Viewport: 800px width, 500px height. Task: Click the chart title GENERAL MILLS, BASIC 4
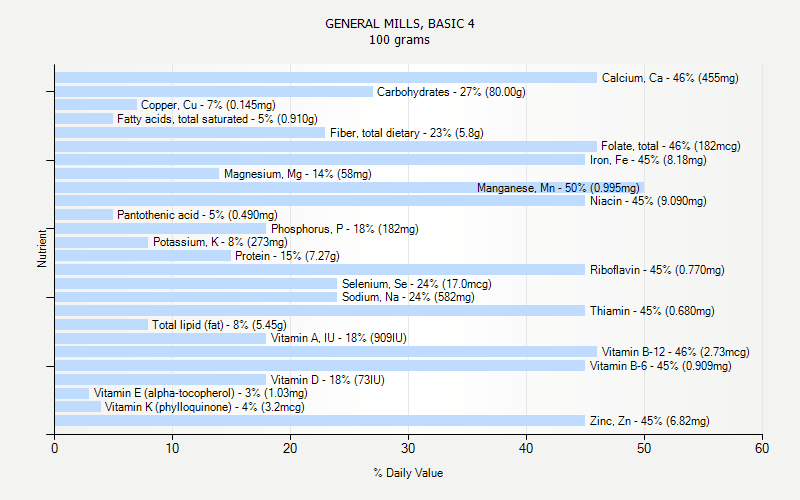click(399, 24)
